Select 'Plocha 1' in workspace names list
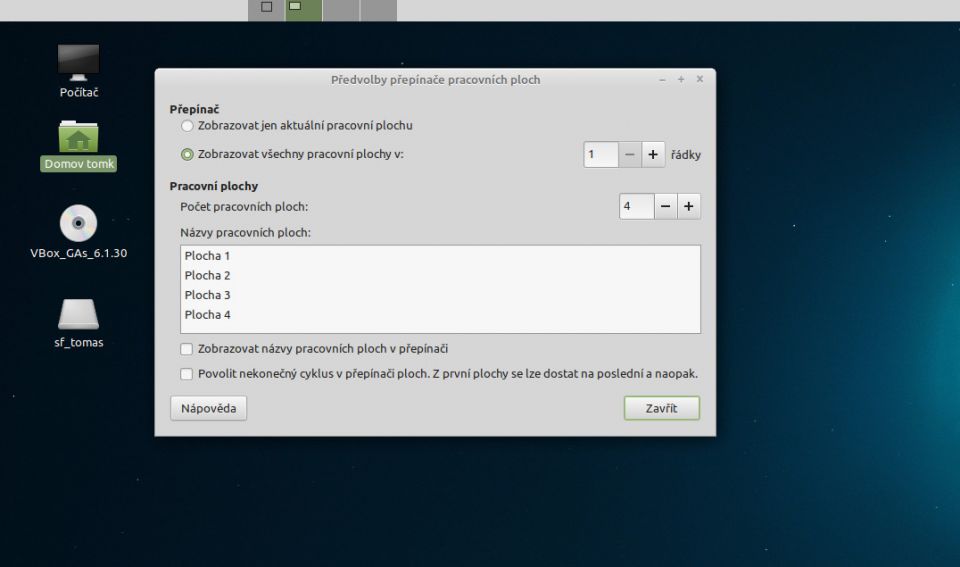Viewport: 960px width, 567px height. pyautogui.click(x=440, y=256)
